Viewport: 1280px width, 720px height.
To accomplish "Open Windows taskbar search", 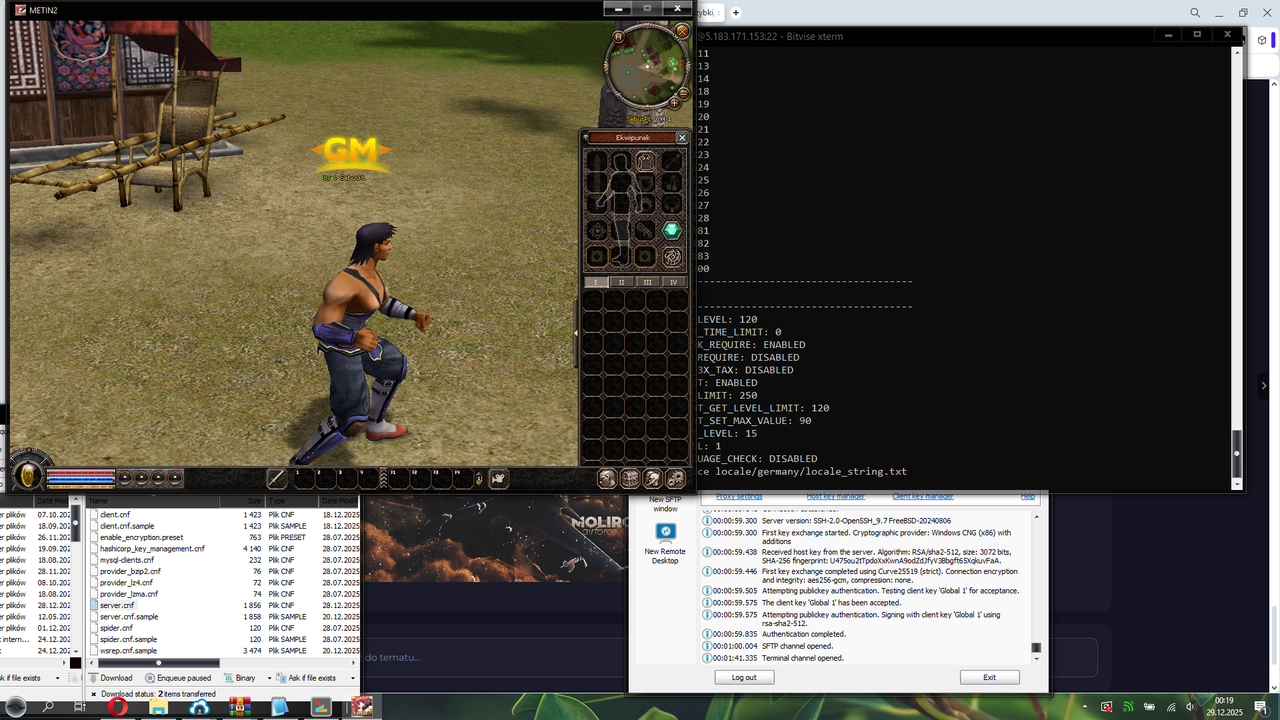I will pyautogui.click(x=48, y=707).
